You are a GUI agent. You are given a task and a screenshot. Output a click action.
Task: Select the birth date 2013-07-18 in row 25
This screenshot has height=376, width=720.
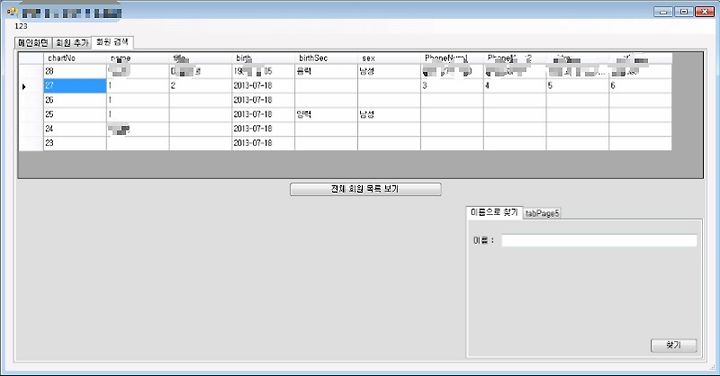coord(263,114)
